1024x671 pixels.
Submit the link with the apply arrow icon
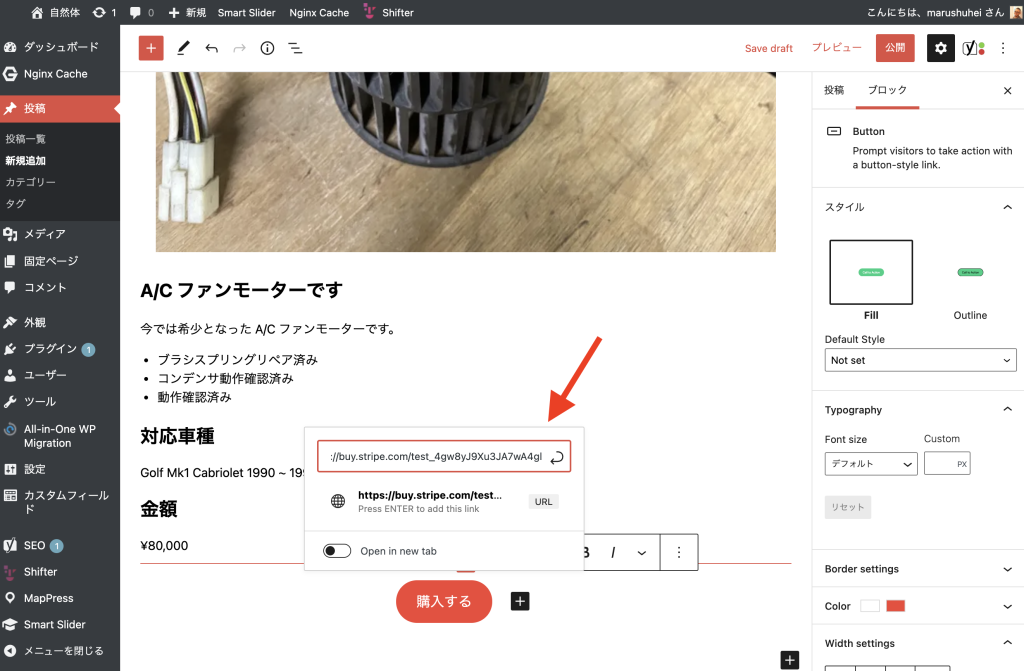557,457
